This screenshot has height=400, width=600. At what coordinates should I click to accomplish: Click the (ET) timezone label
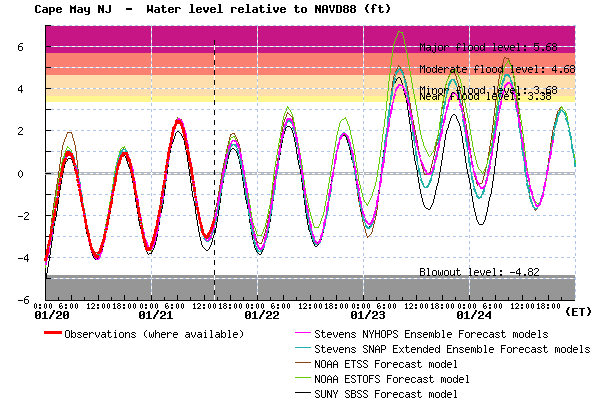578,312
